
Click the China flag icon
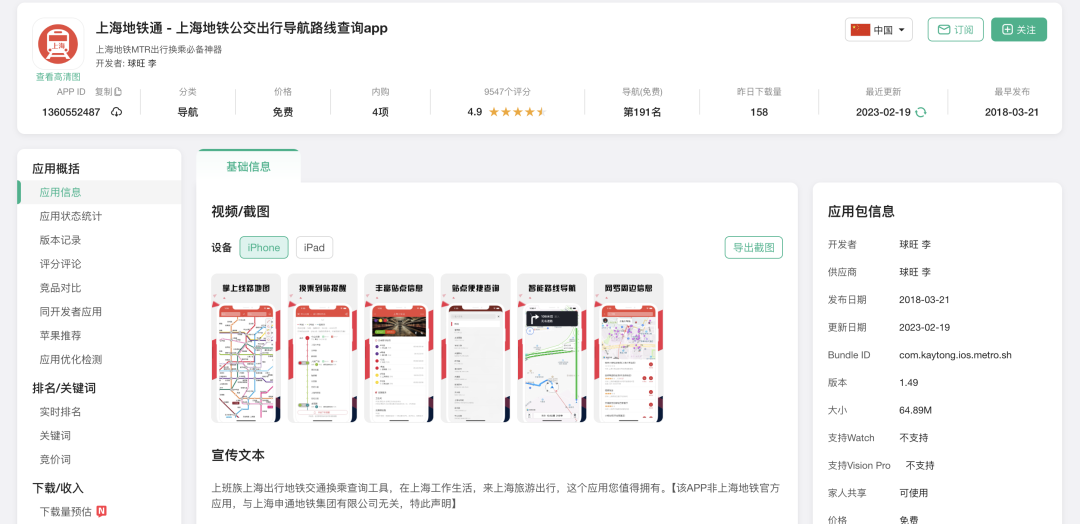(860, 30)
